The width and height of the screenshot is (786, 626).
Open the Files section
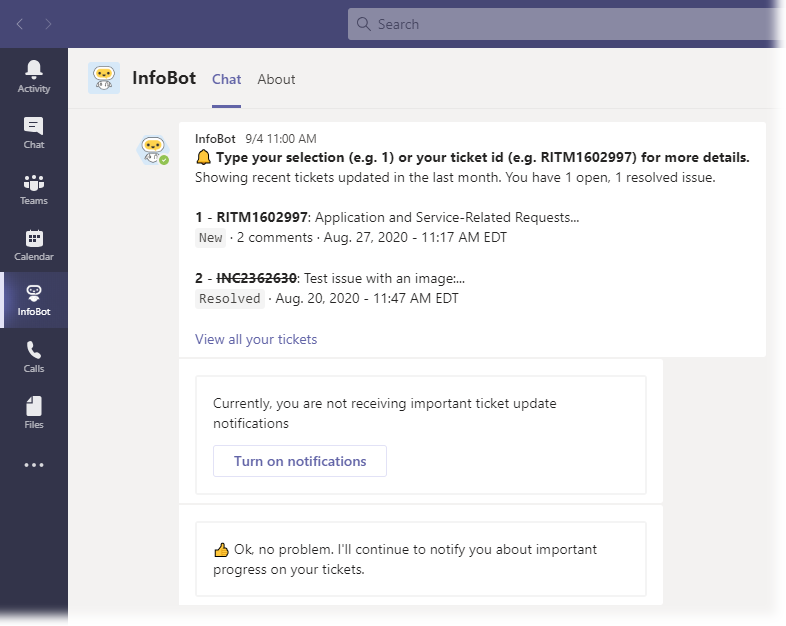[x=34, y=412]
